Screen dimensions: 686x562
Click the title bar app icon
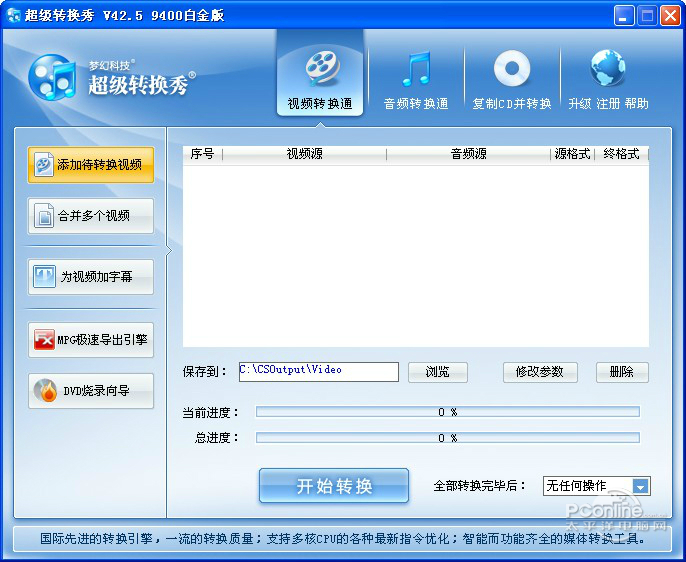(13, 15)
